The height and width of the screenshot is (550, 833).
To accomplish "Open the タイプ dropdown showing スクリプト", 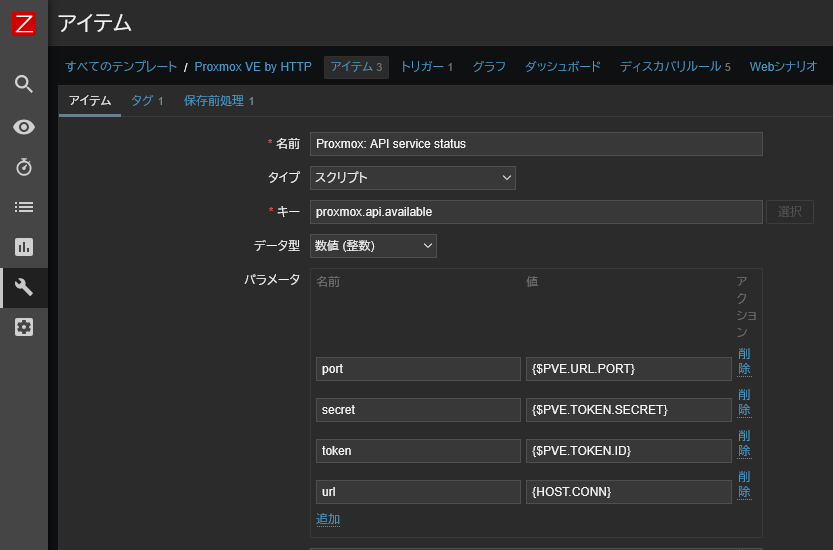I will [x=413, y=178].
